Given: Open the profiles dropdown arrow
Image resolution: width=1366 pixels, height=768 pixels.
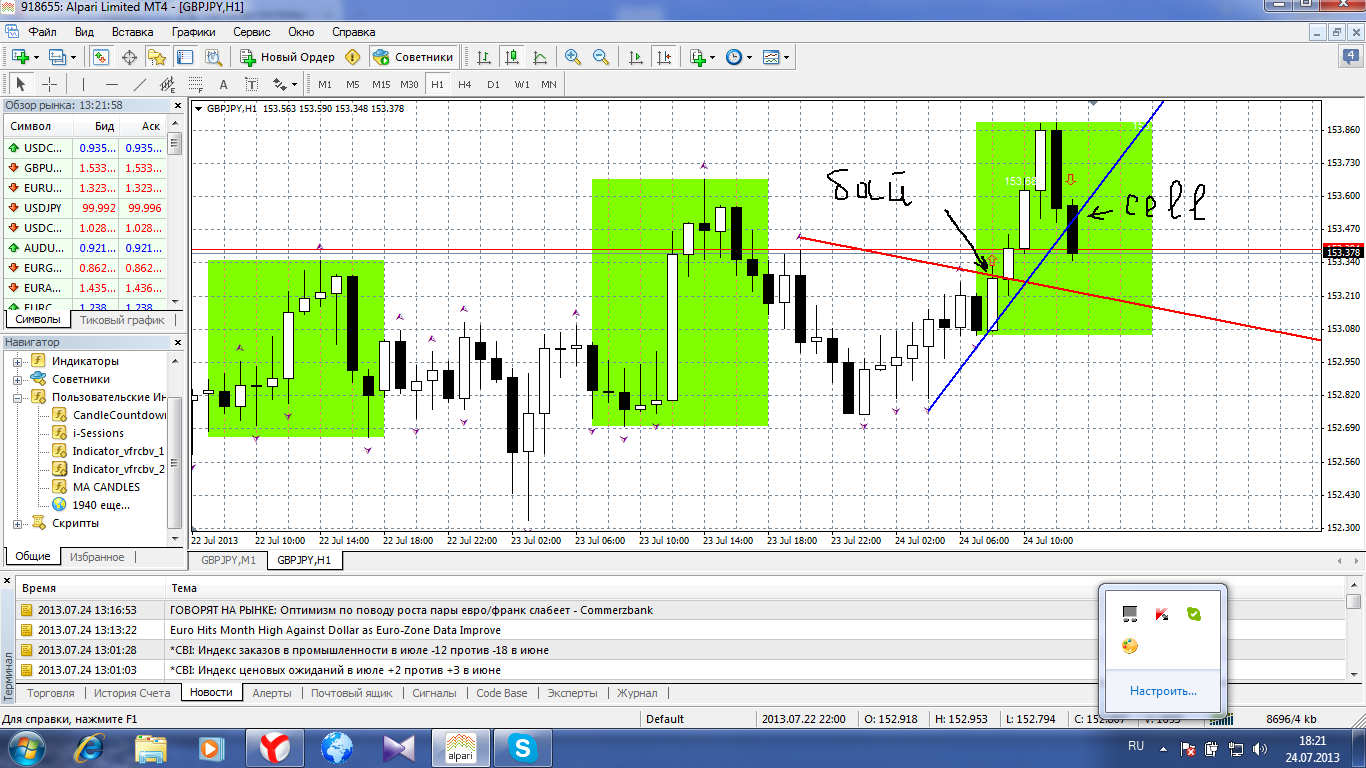Looking at the screenshot, I should pyautogui.click(x=73, y=57).
